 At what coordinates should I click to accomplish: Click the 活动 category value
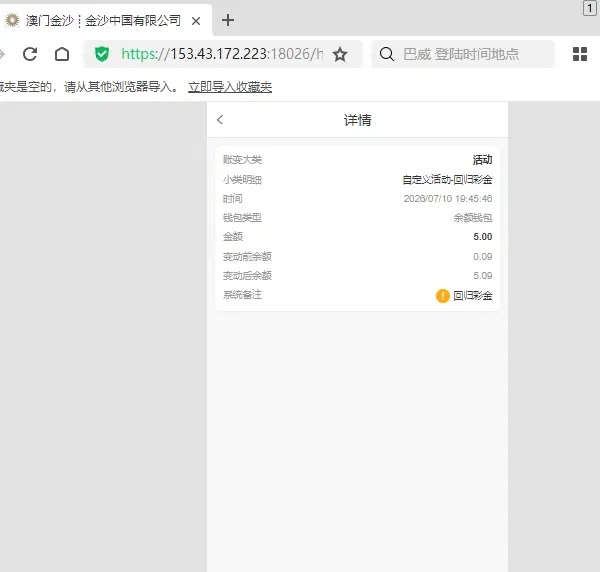coord(483,160)
